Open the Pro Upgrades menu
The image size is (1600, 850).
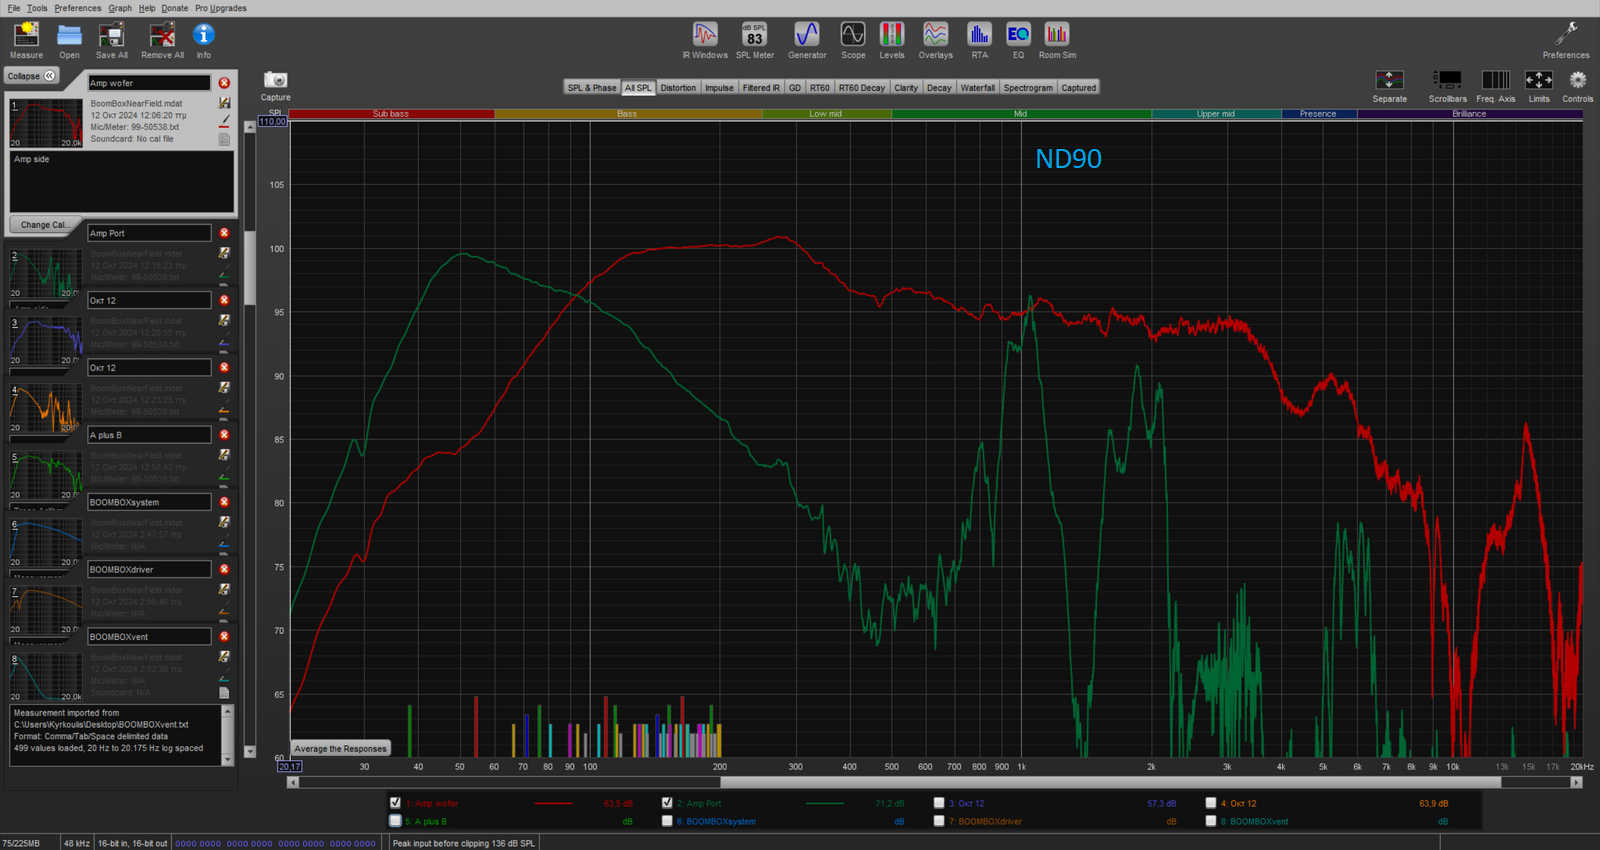(221, 8)
